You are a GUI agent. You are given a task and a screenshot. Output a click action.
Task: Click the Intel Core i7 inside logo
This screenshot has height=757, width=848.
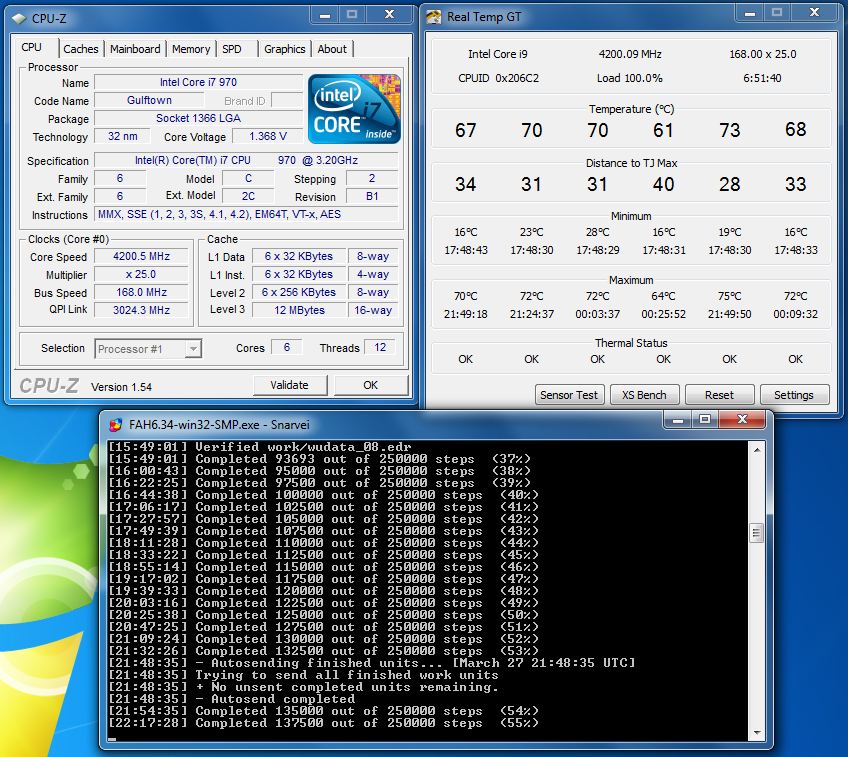click(x=354, y=109)
